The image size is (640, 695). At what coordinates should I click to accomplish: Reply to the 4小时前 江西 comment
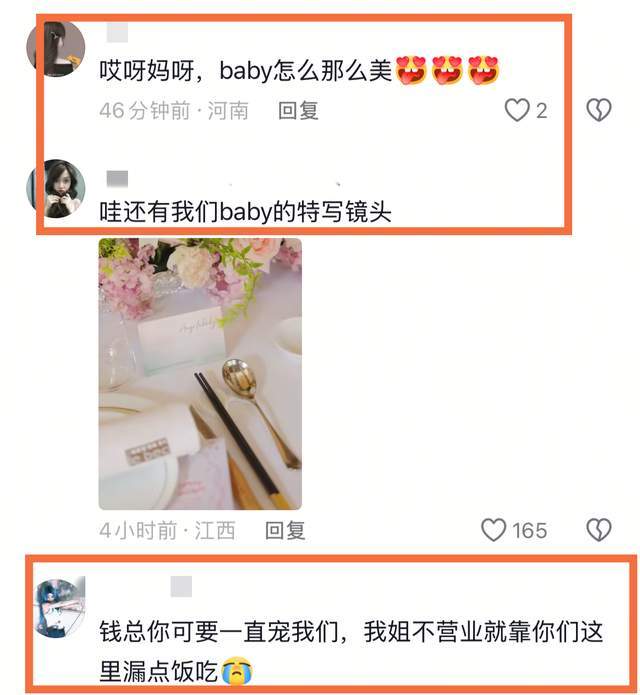[285, 530]
